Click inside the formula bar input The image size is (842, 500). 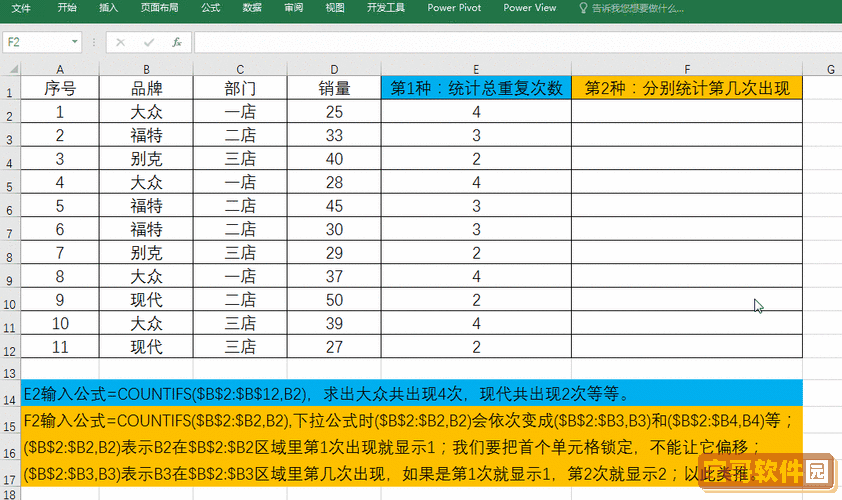pos(518,42)
